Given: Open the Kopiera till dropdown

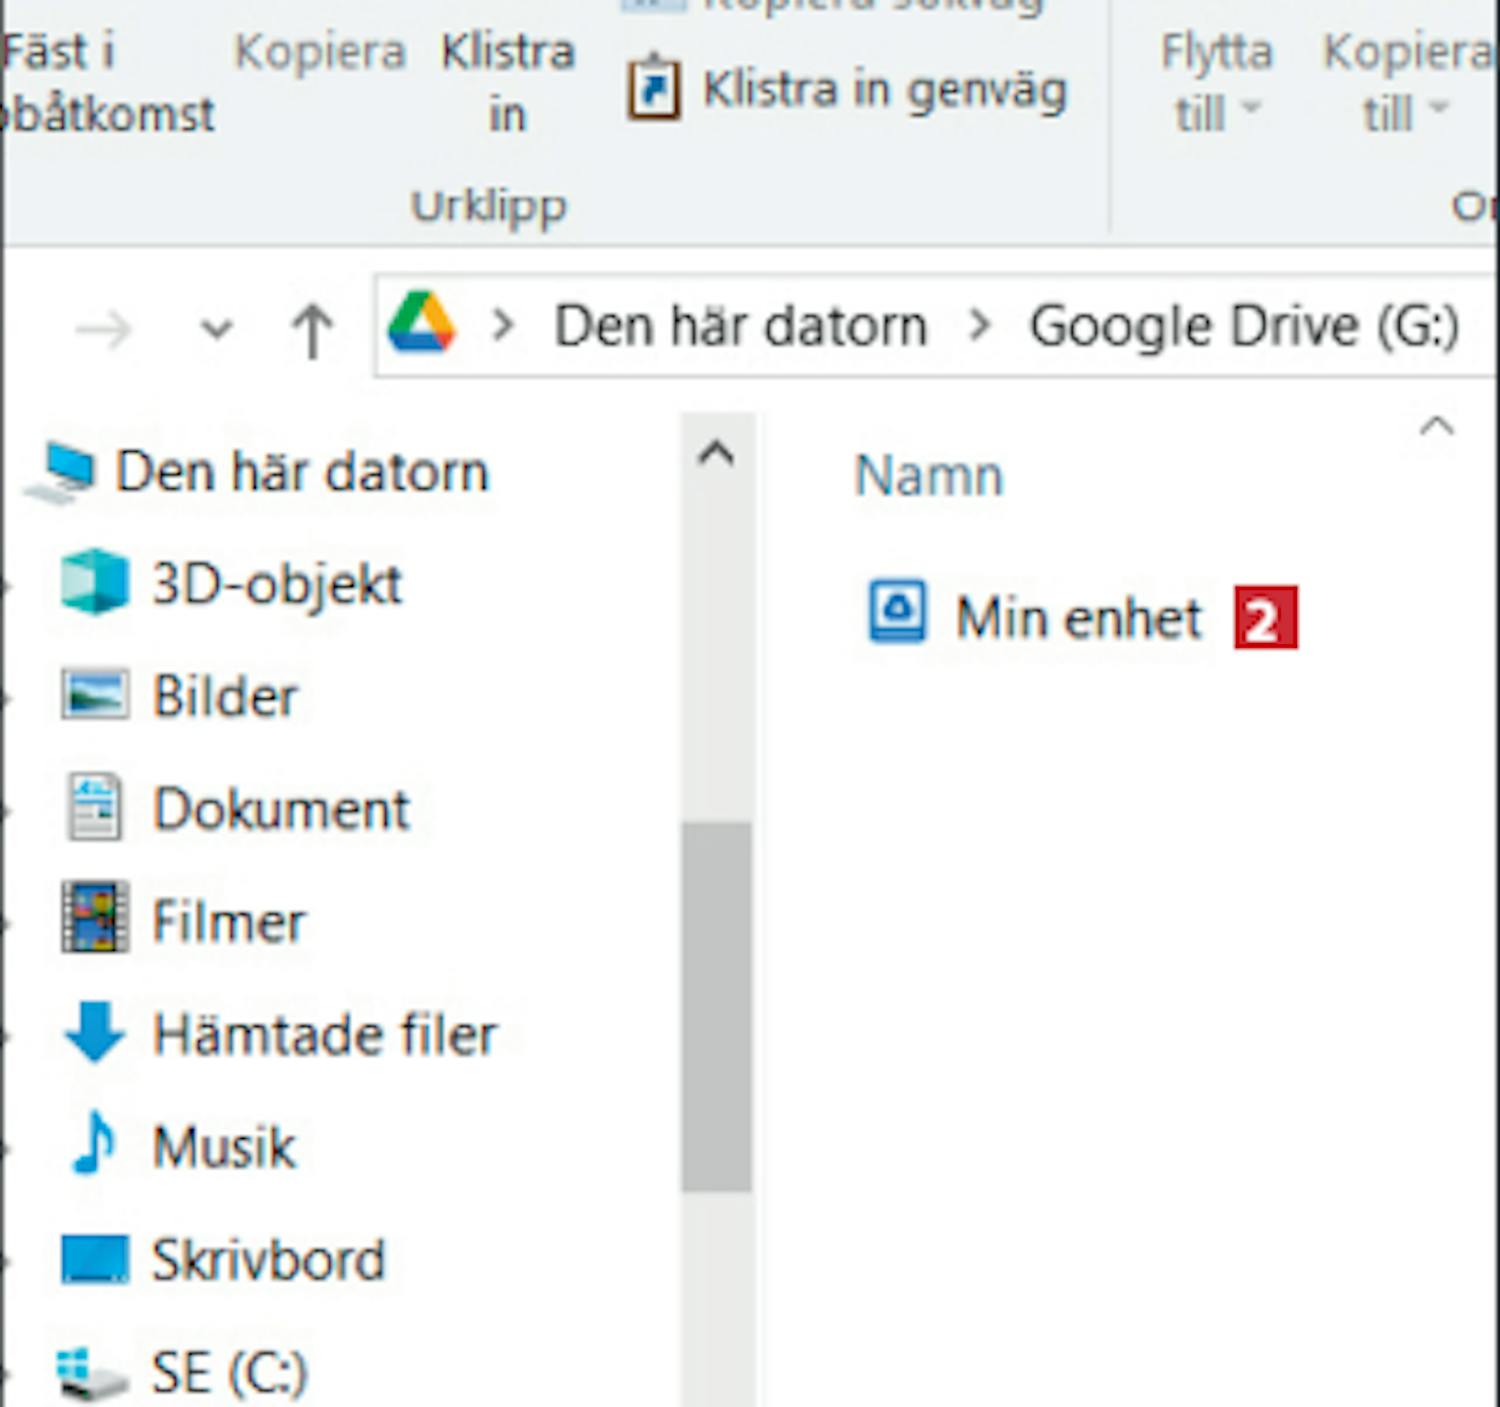Looking at the screenshot, I should (x=1405, y=83).
